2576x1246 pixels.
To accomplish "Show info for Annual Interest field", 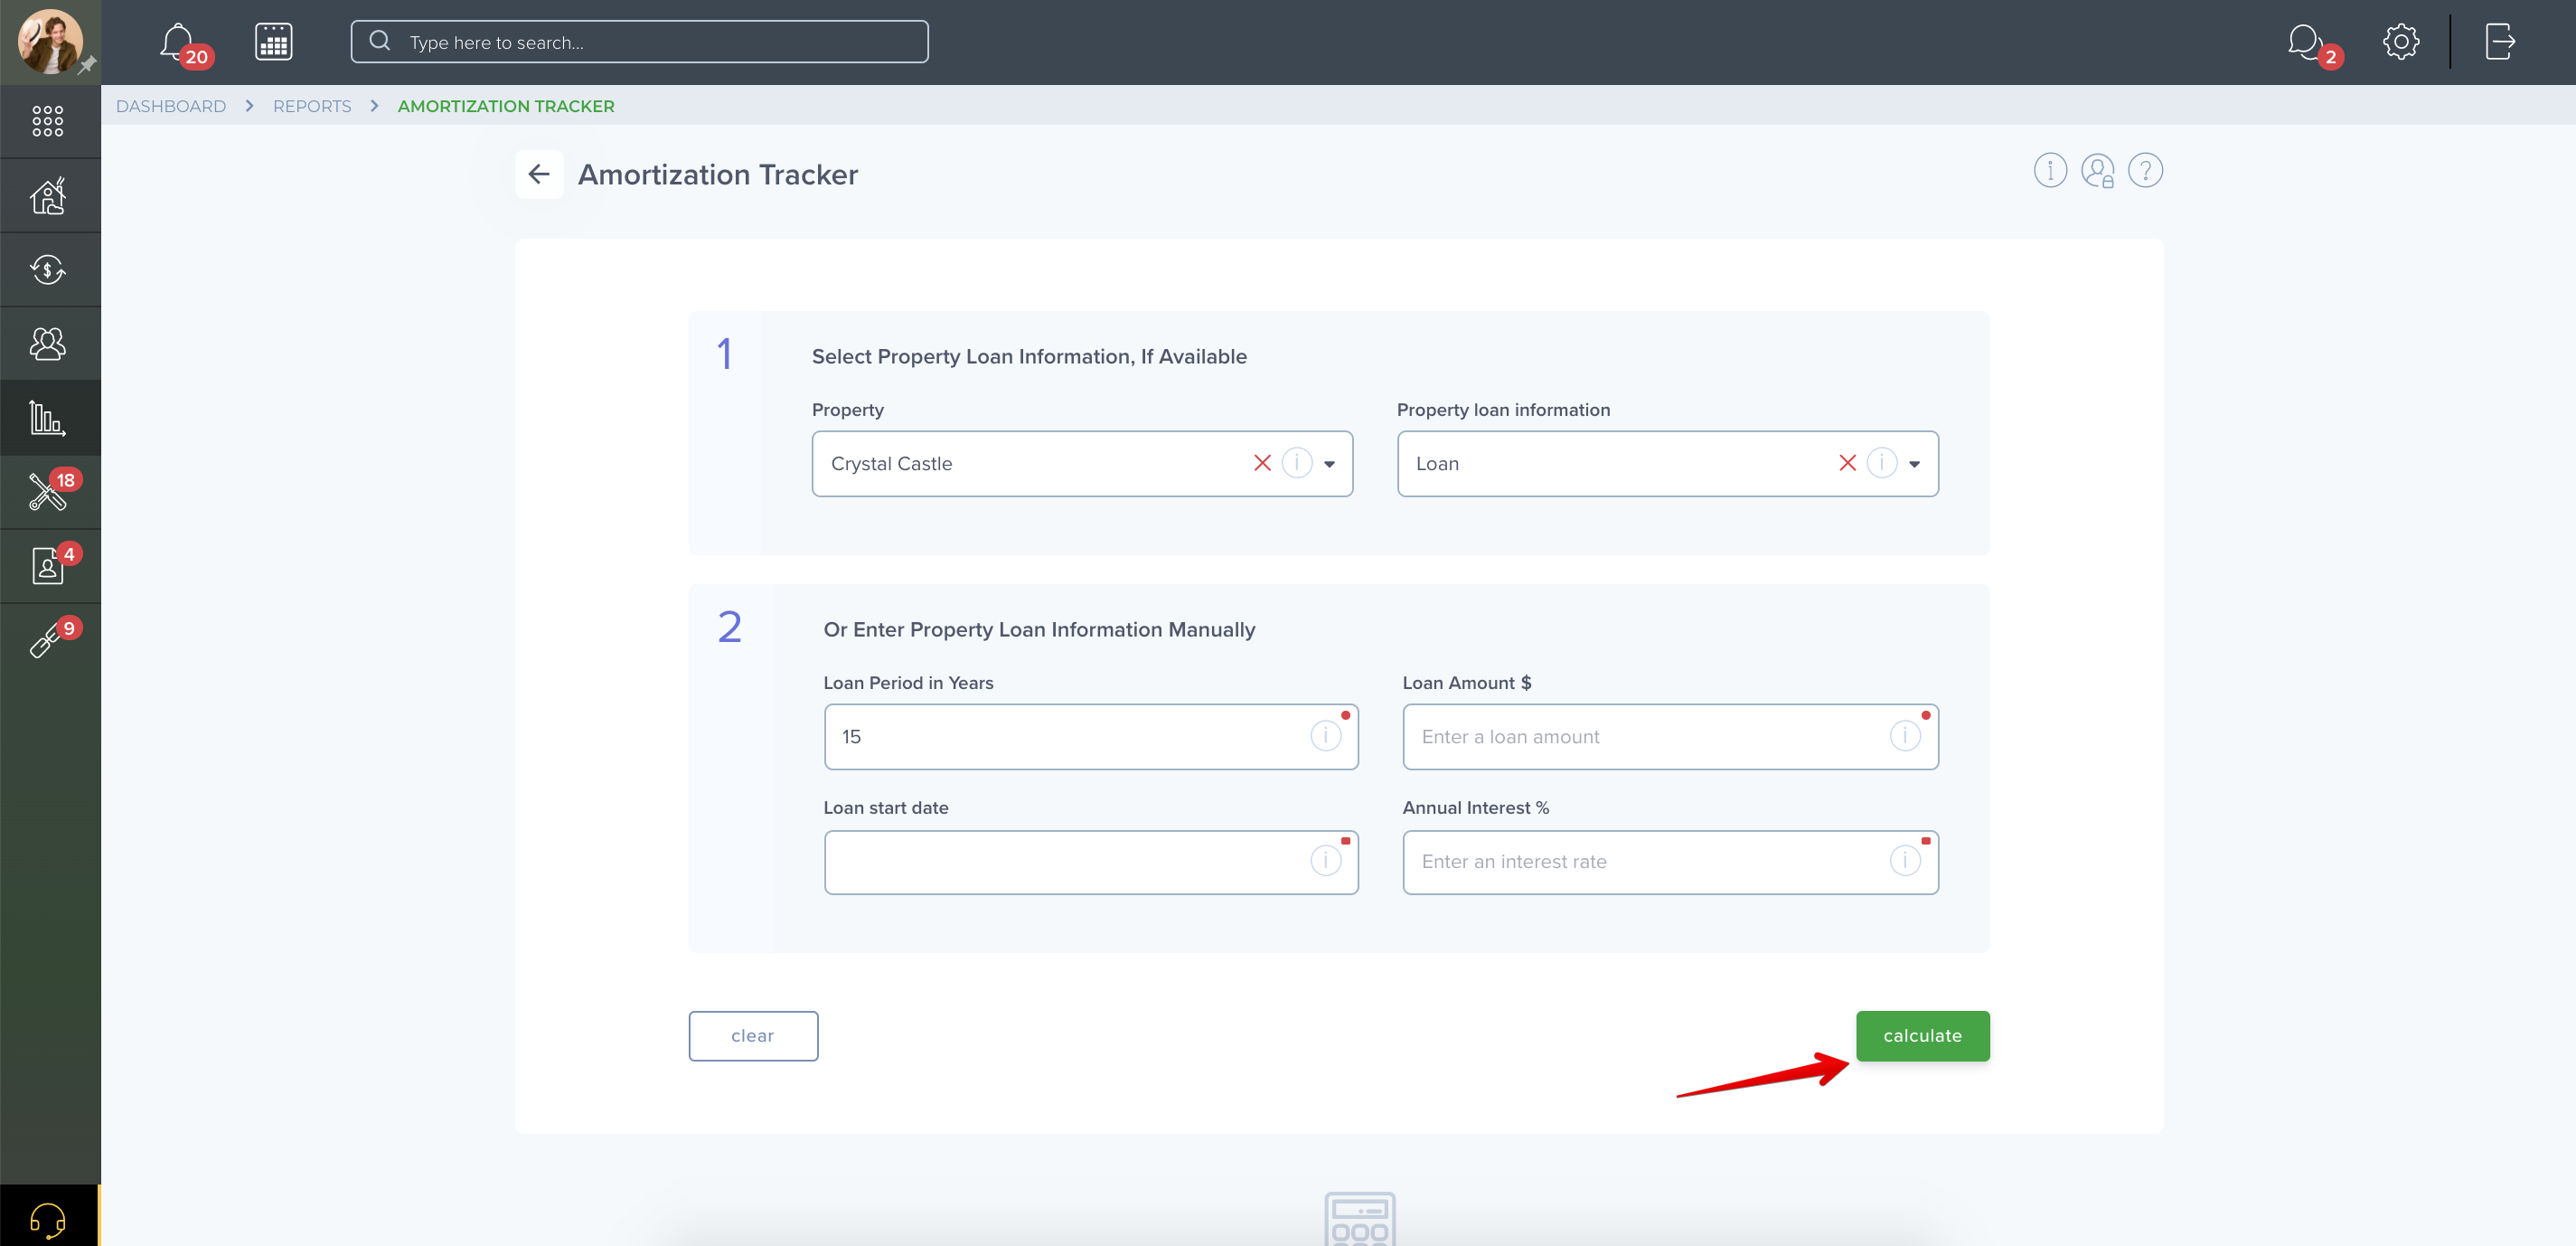I will tap(1905, 861).
